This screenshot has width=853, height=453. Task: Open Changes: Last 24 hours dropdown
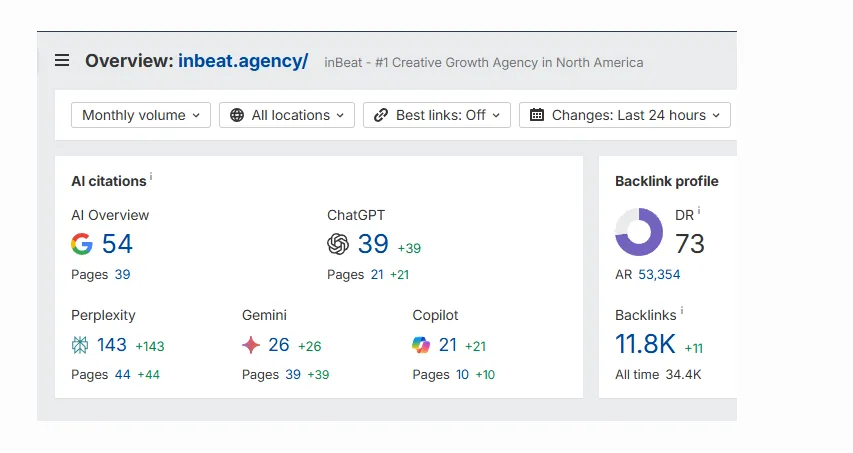pos(625,115)
